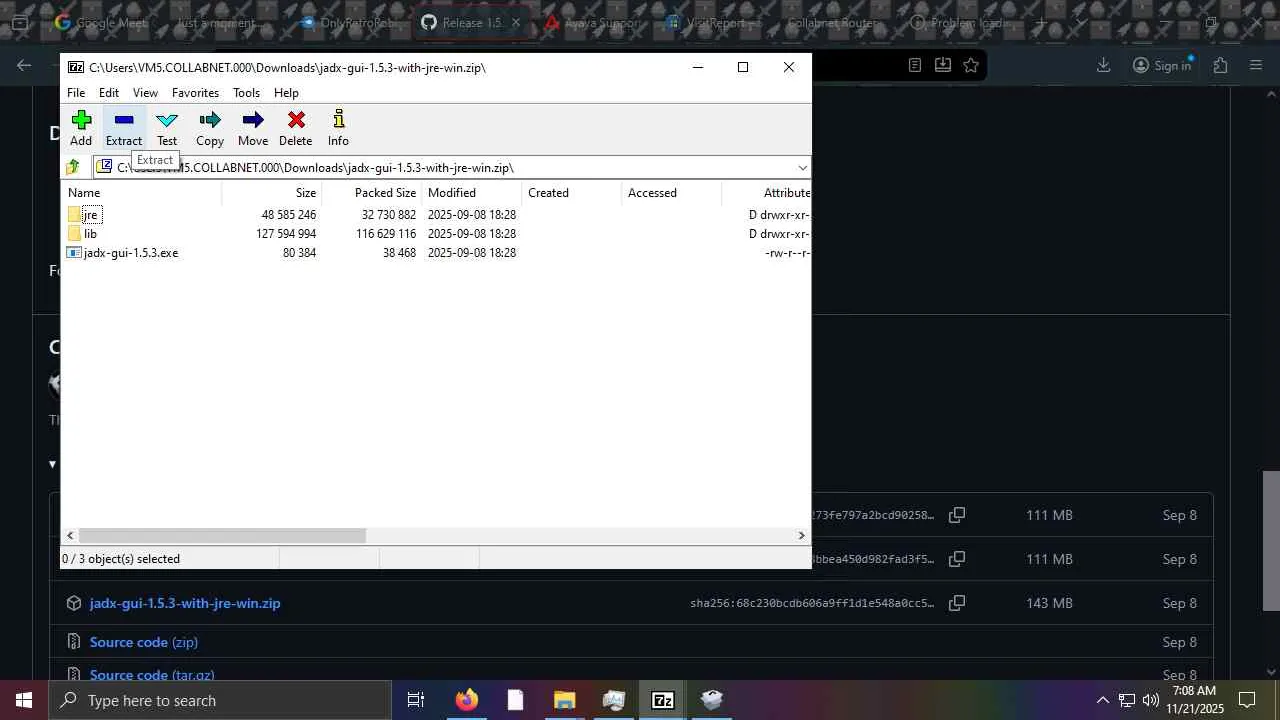Viewport: 1280px width, 720px height.
Task: Open the Tools menu in 7-Zip
Action: tap(246, 93)
